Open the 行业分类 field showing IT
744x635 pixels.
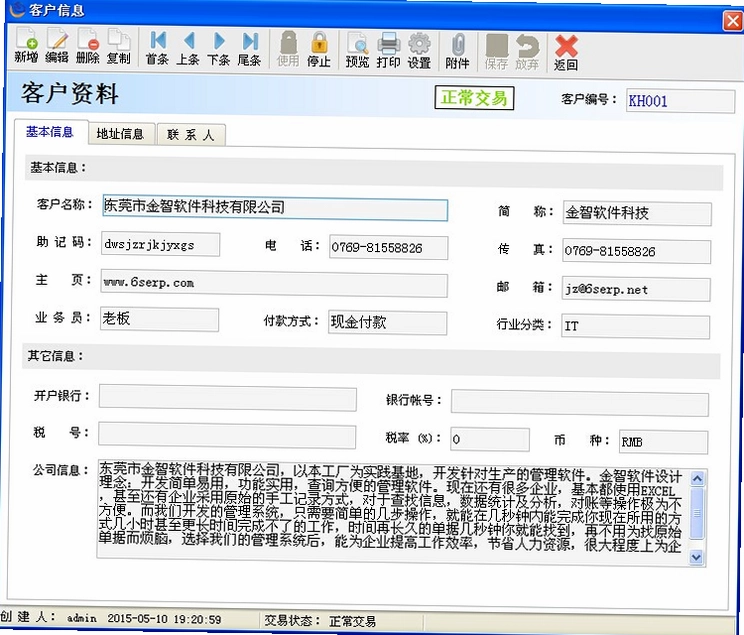tap(635, 327)
